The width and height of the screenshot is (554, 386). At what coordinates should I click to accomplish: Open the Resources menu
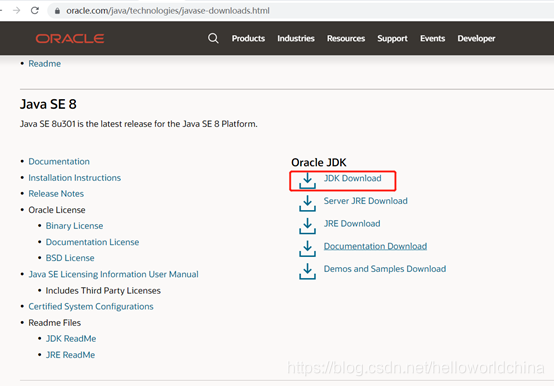[346, 38]
